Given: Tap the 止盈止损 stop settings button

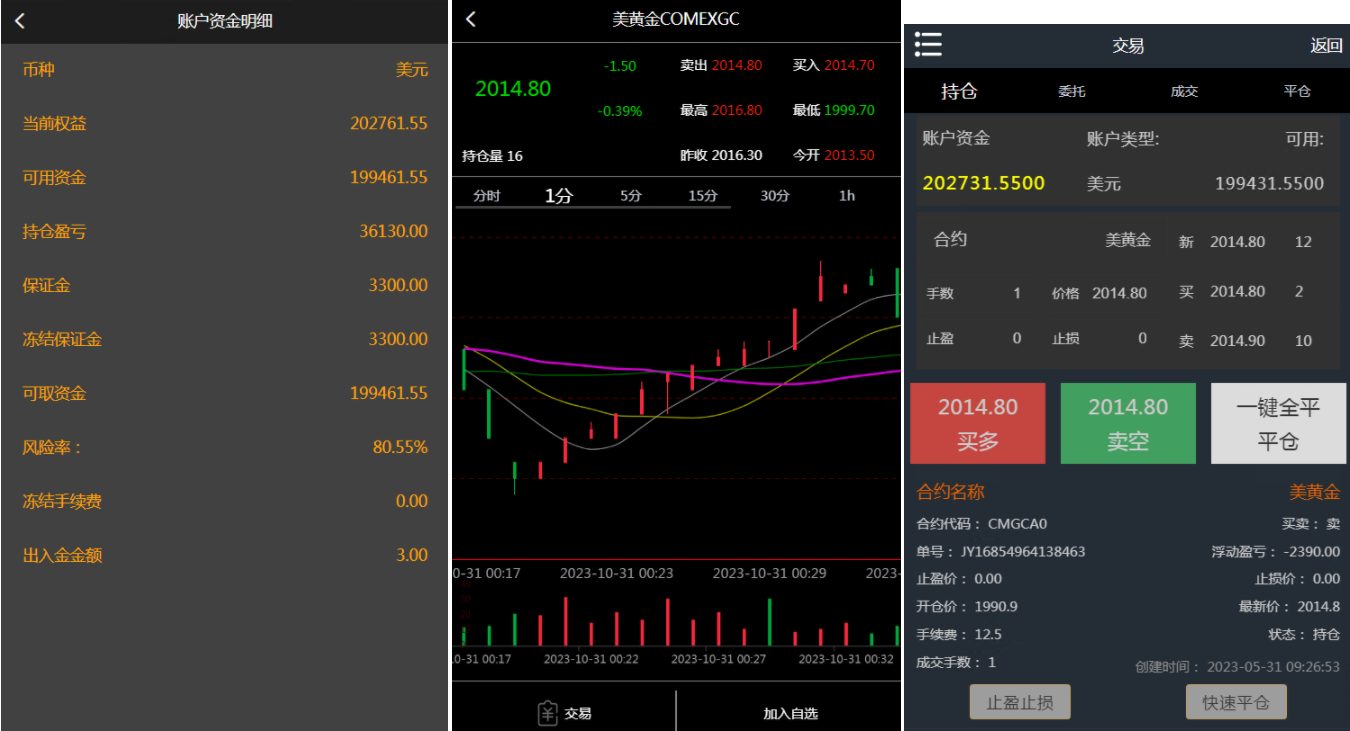Looking at the screenshot, I should [x=1020, y=701].
